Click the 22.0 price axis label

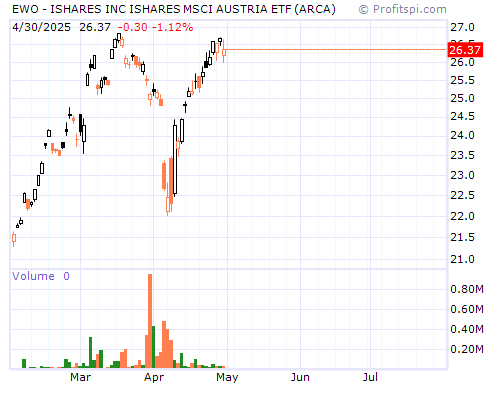[x=462, y=216]
